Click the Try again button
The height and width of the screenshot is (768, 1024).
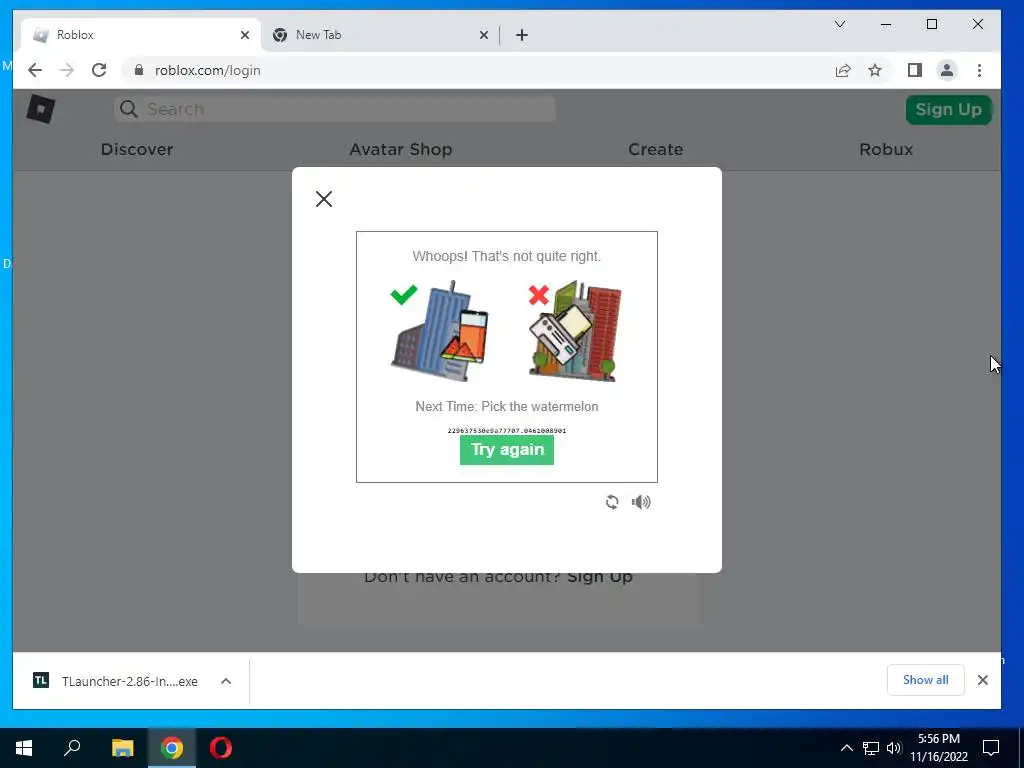point(507,450)
